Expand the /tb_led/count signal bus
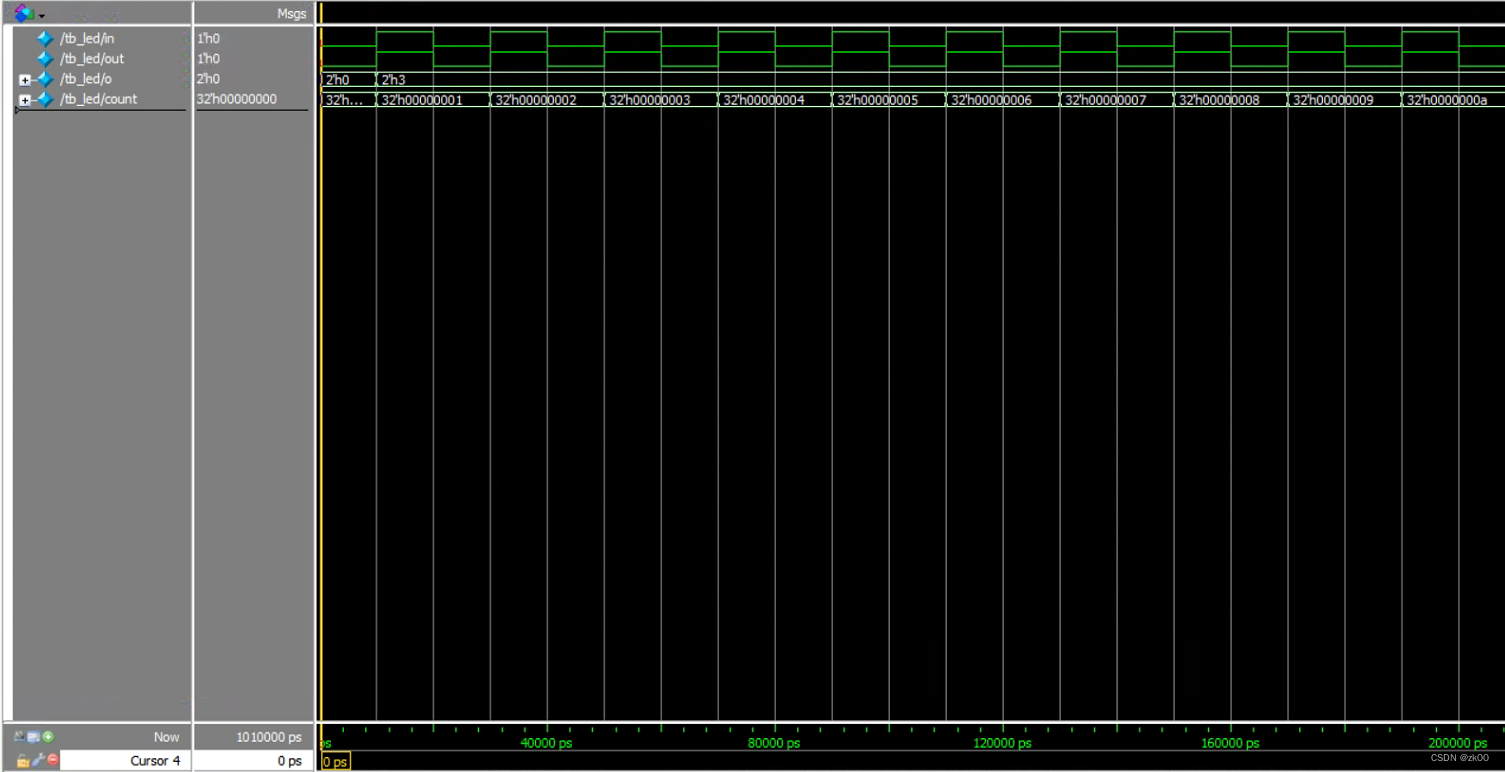 (x=25, y=100)
